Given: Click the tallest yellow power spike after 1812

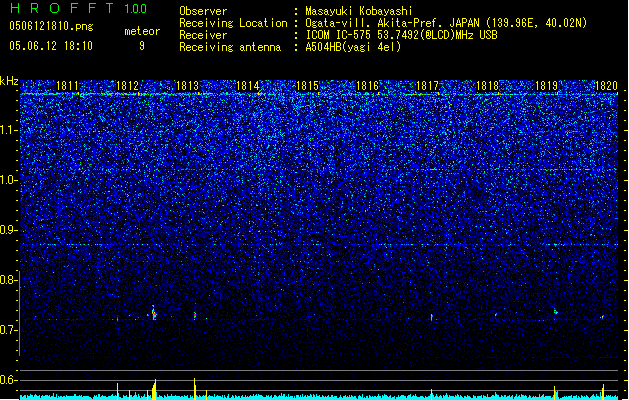Looking at the screenshot, I should [154, 389].
